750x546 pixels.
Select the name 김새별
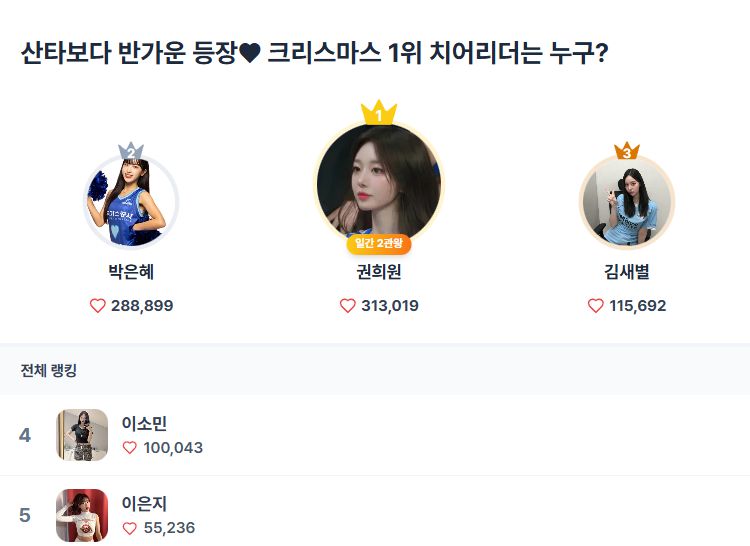pos(627,272)
